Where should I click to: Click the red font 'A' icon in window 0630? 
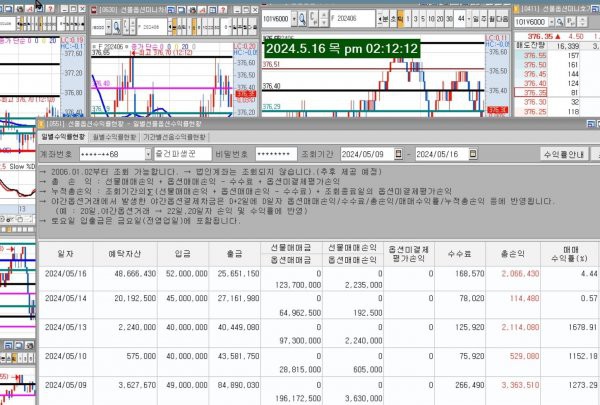(202, 10)
